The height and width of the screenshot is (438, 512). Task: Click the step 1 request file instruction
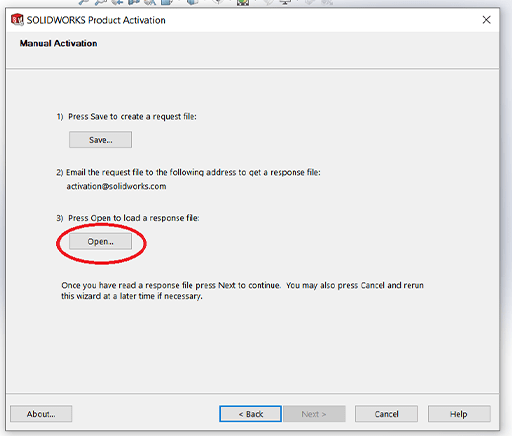126,117
